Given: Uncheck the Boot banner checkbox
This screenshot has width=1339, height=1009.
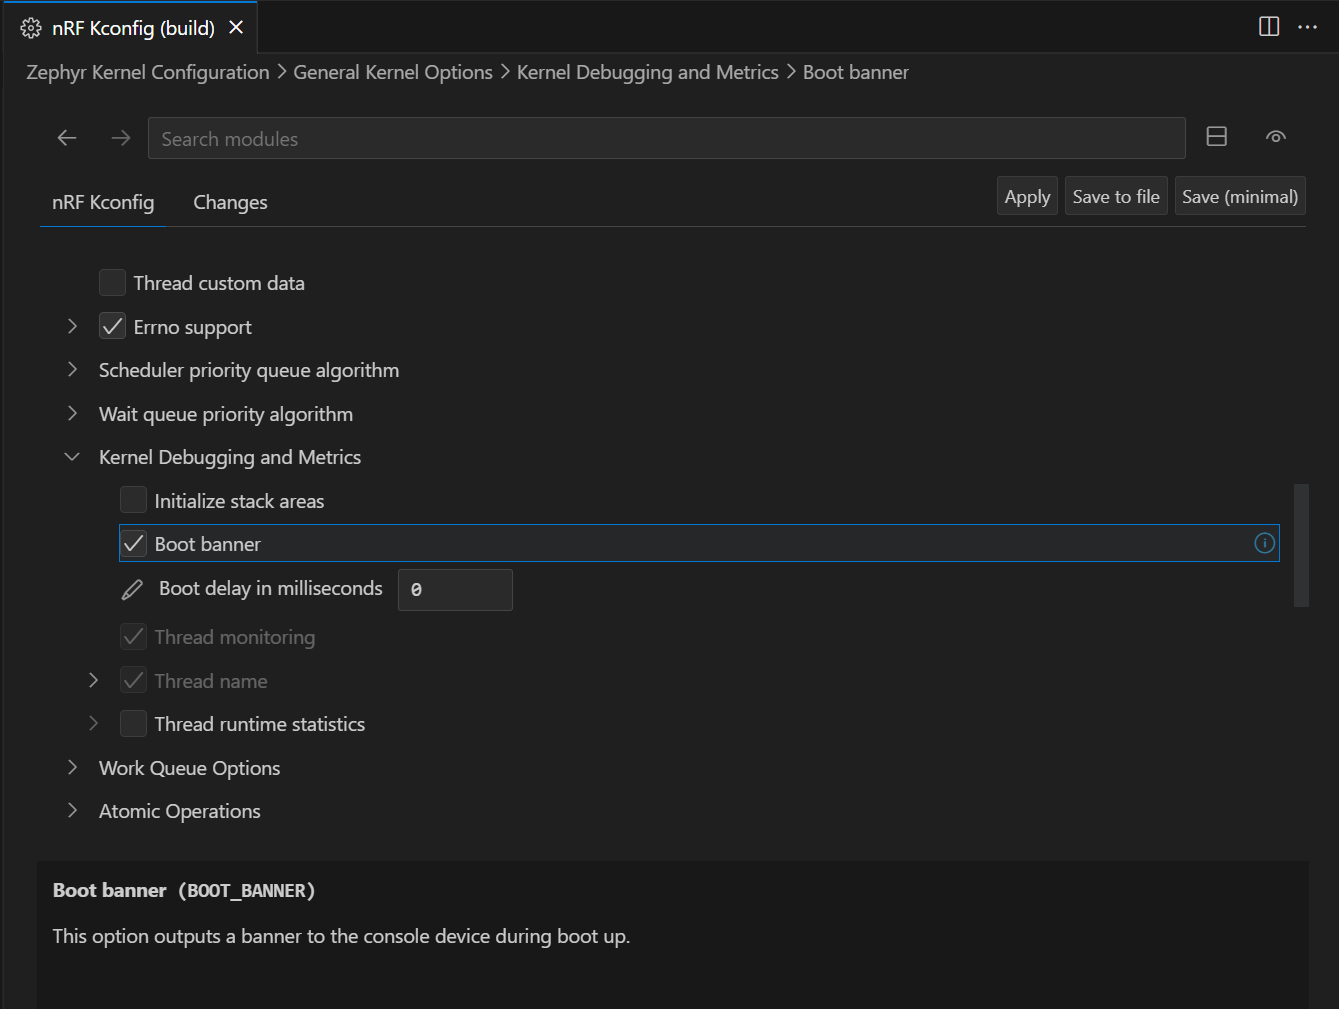Looking at the screenshot, I should [x=133, y=543].
